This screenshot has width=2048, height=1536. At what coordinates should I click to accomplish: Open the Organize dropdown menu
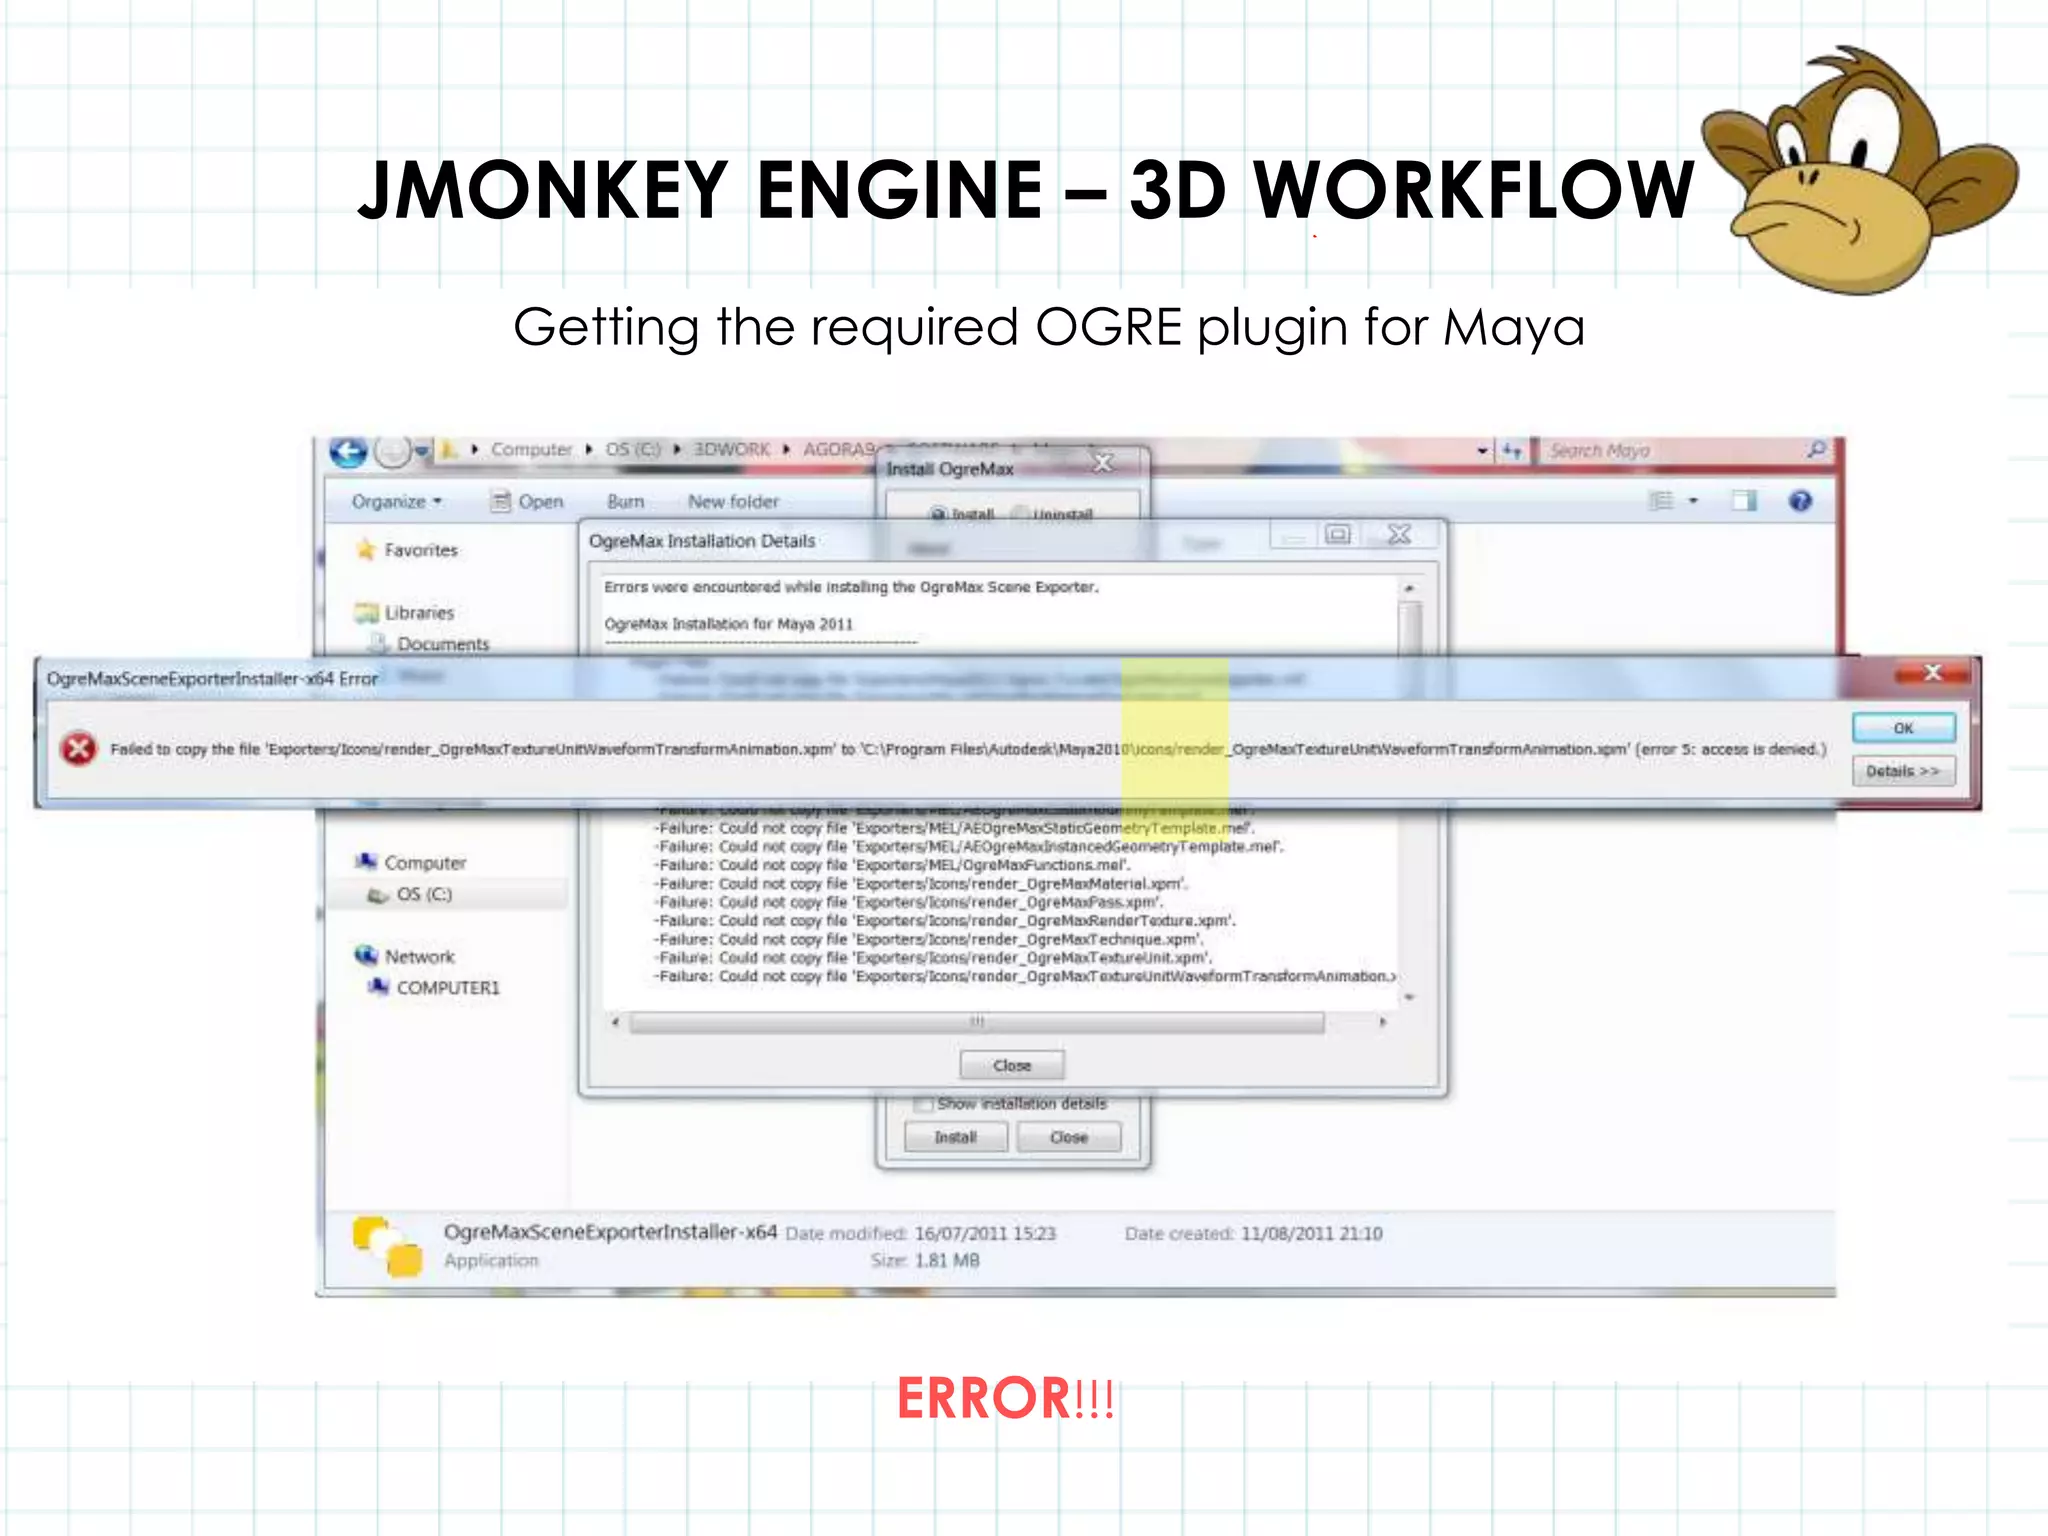point(396,501)
